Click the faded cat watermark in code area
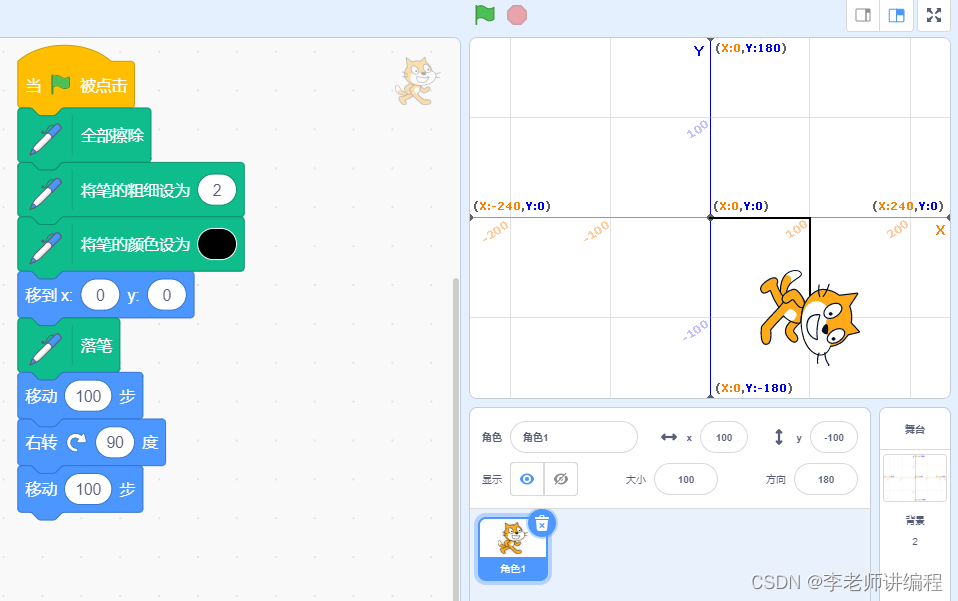This screenshot has width=958, height=601. pos(417,81)
